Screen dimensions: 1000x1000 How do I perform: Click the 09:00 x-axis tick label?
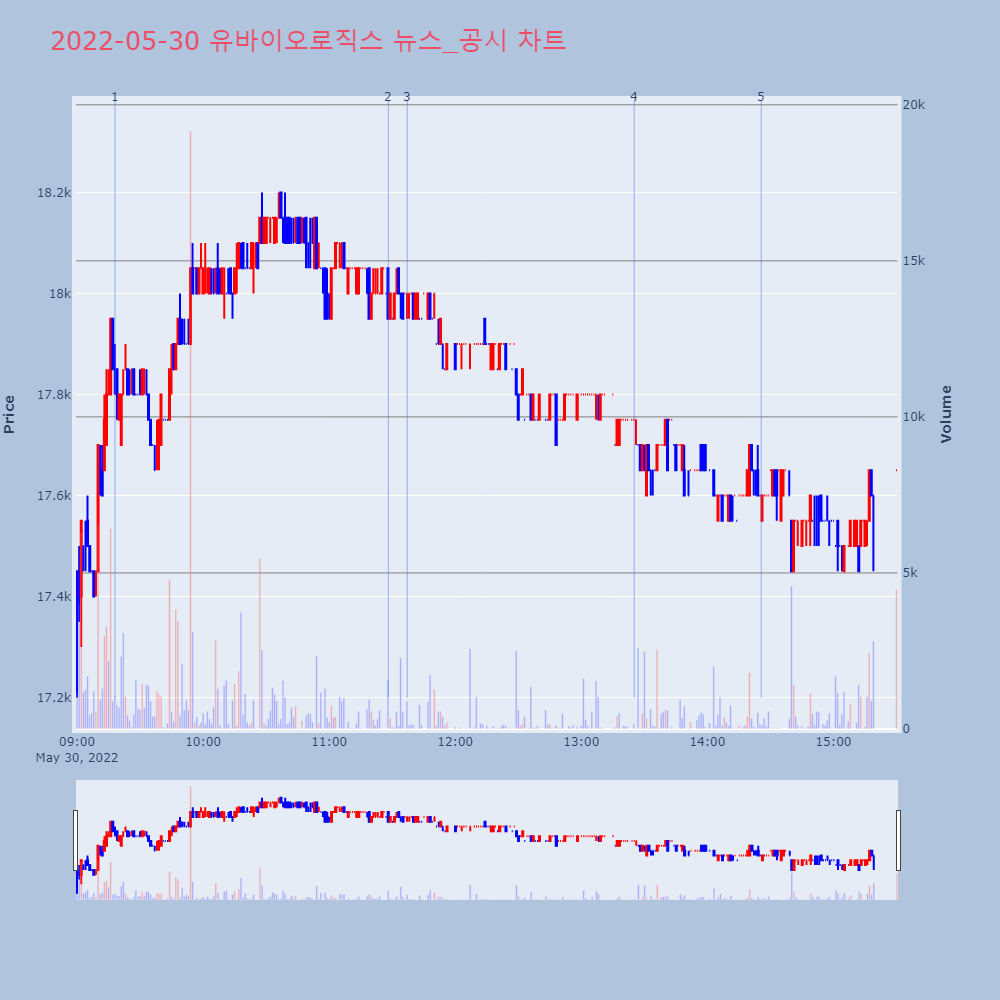click(77, 742)
